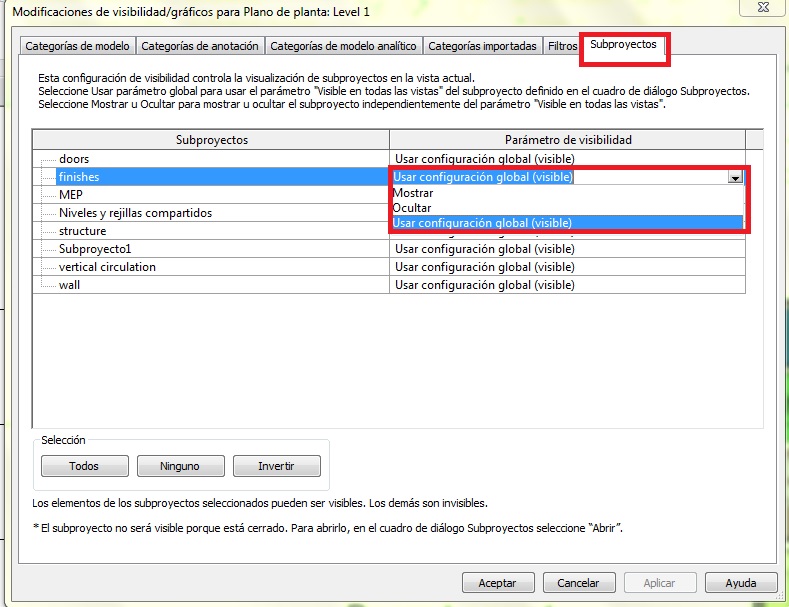Choose Ocultar from the dropdown list

tap(412, 208)
